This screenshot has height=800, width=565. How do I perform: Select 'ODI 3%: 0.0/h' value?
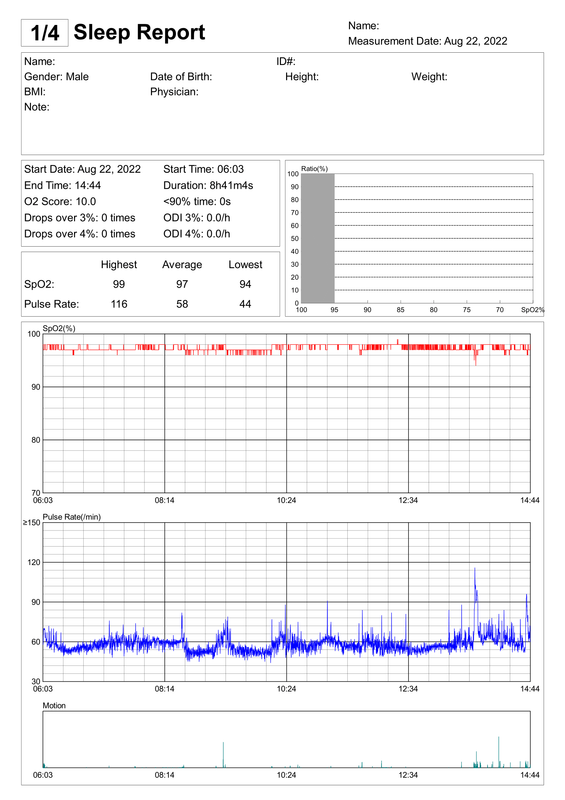pyautogui.click(x=196, y=218)
